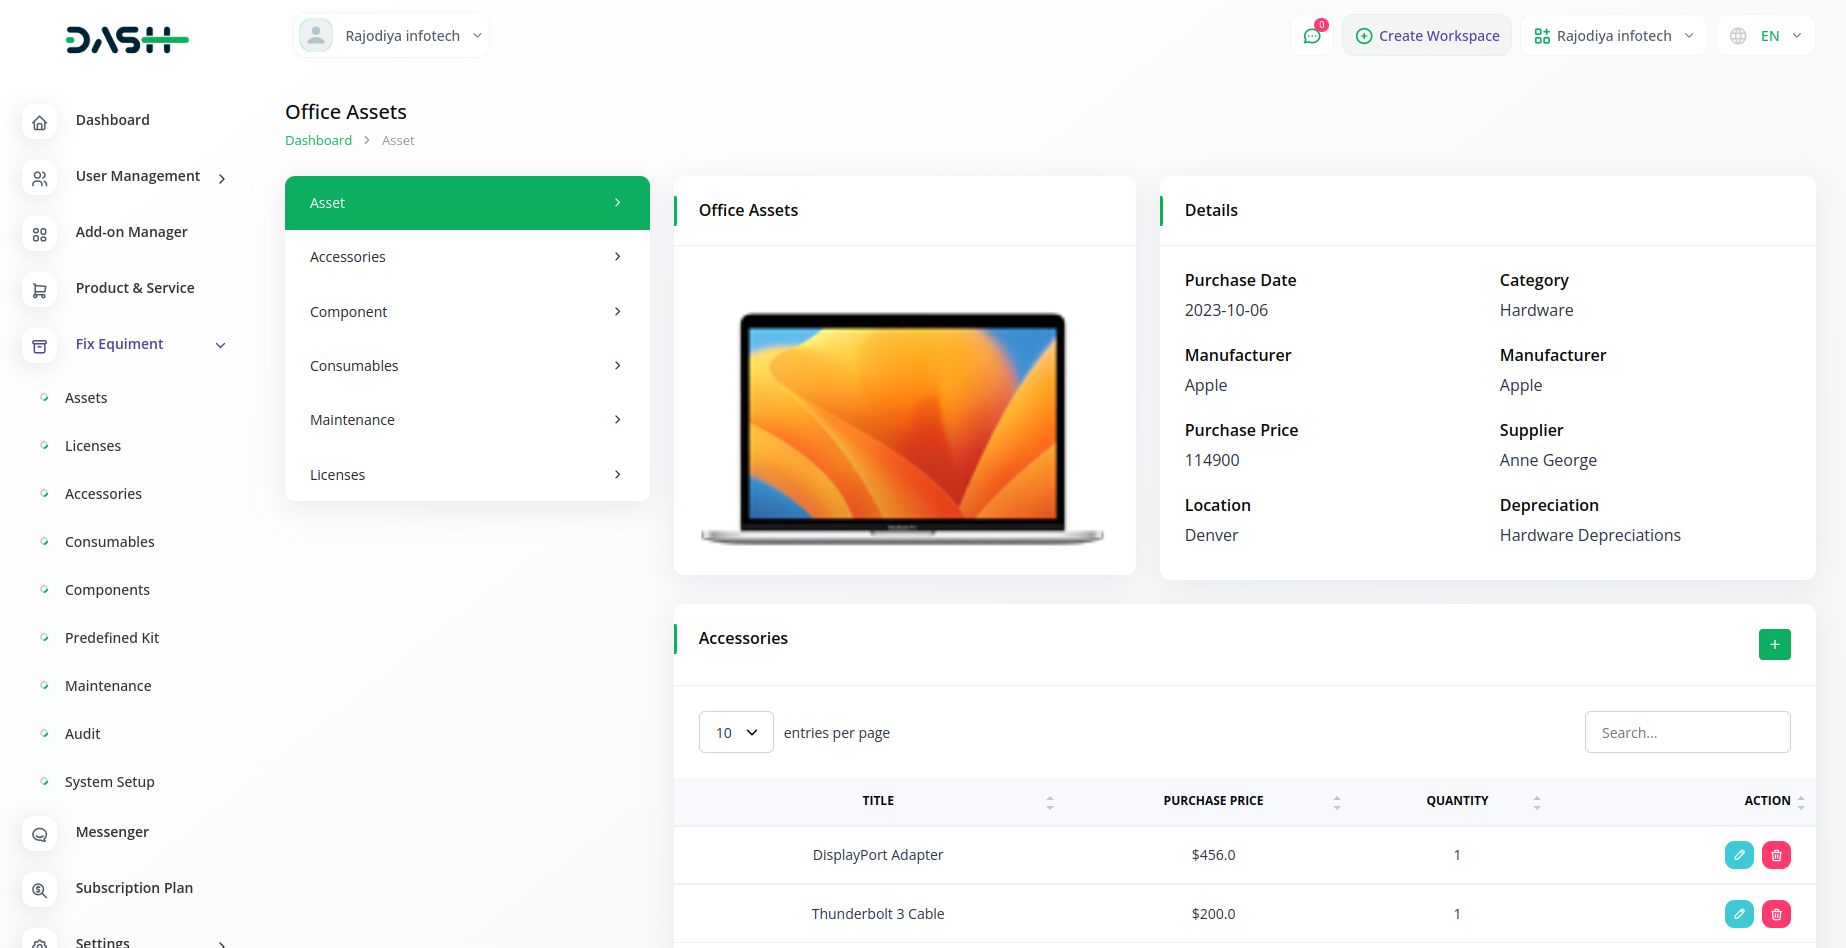1846x948 pixels.
Task: Open the EN language dropdown
Action: coord(1766,36)
